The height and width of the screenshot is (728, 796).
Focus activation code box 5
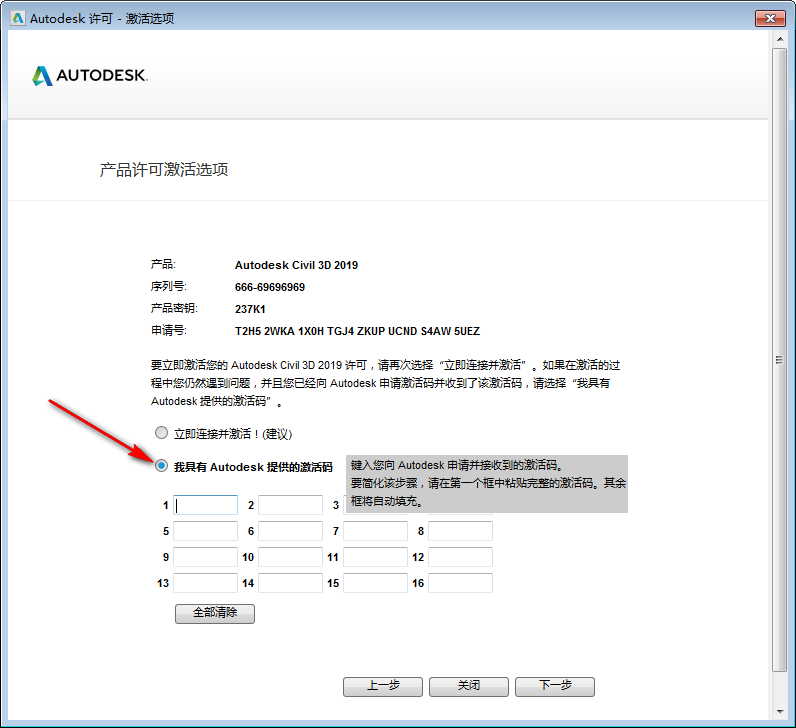(206, 531)
